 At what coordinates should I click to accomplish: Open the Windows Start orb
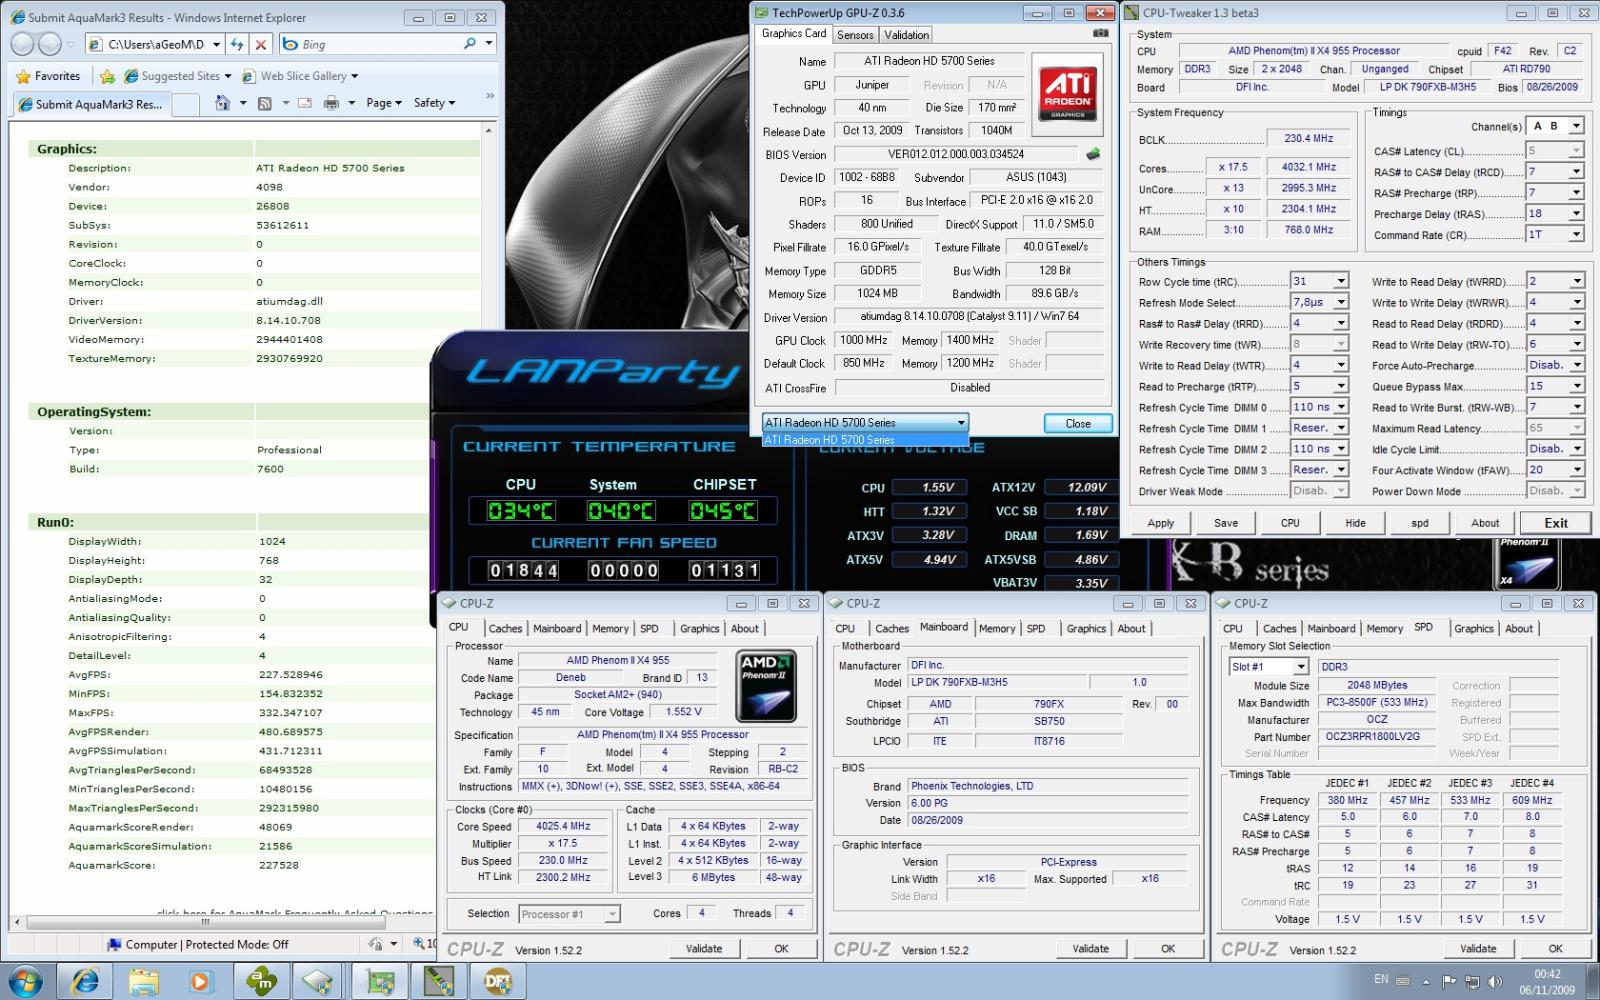click(x=24, y=981)
